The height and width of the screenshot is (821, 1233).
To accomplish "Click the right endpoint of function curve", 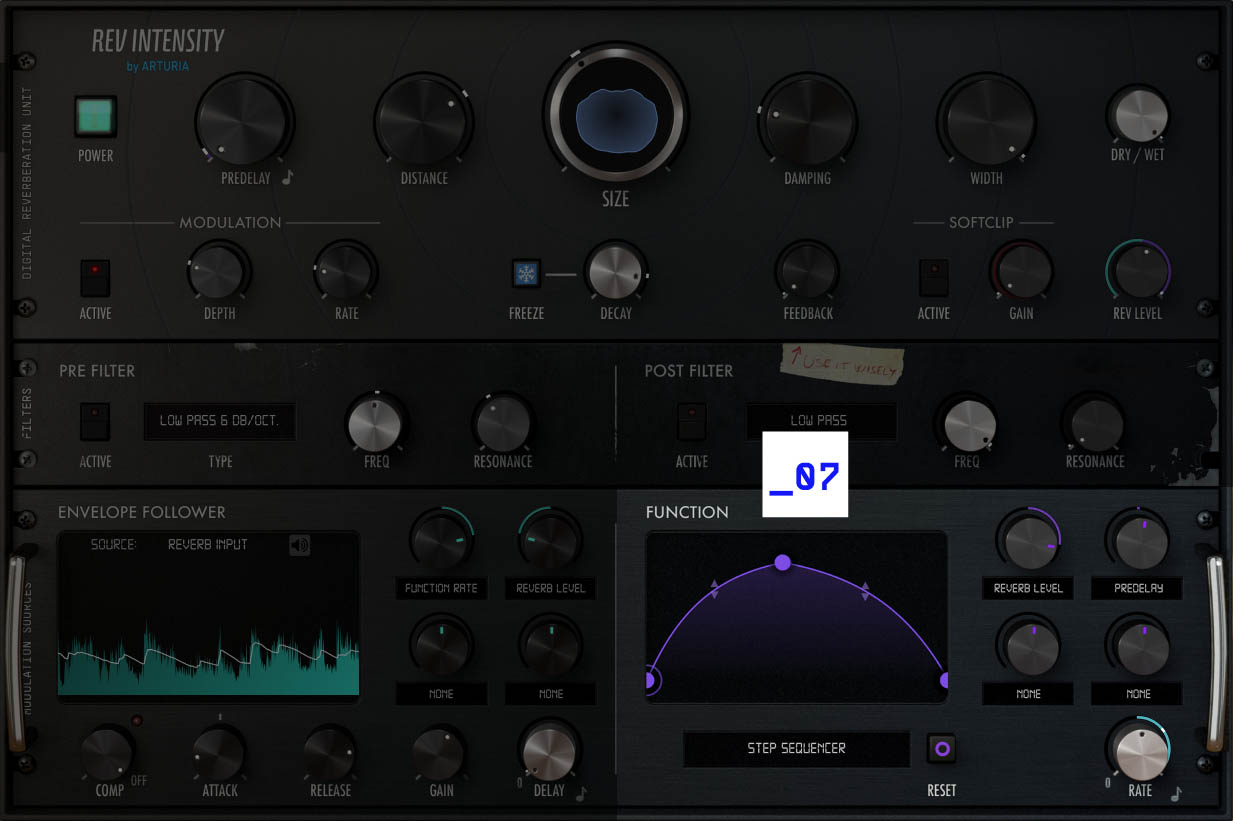I will point(944,681).
